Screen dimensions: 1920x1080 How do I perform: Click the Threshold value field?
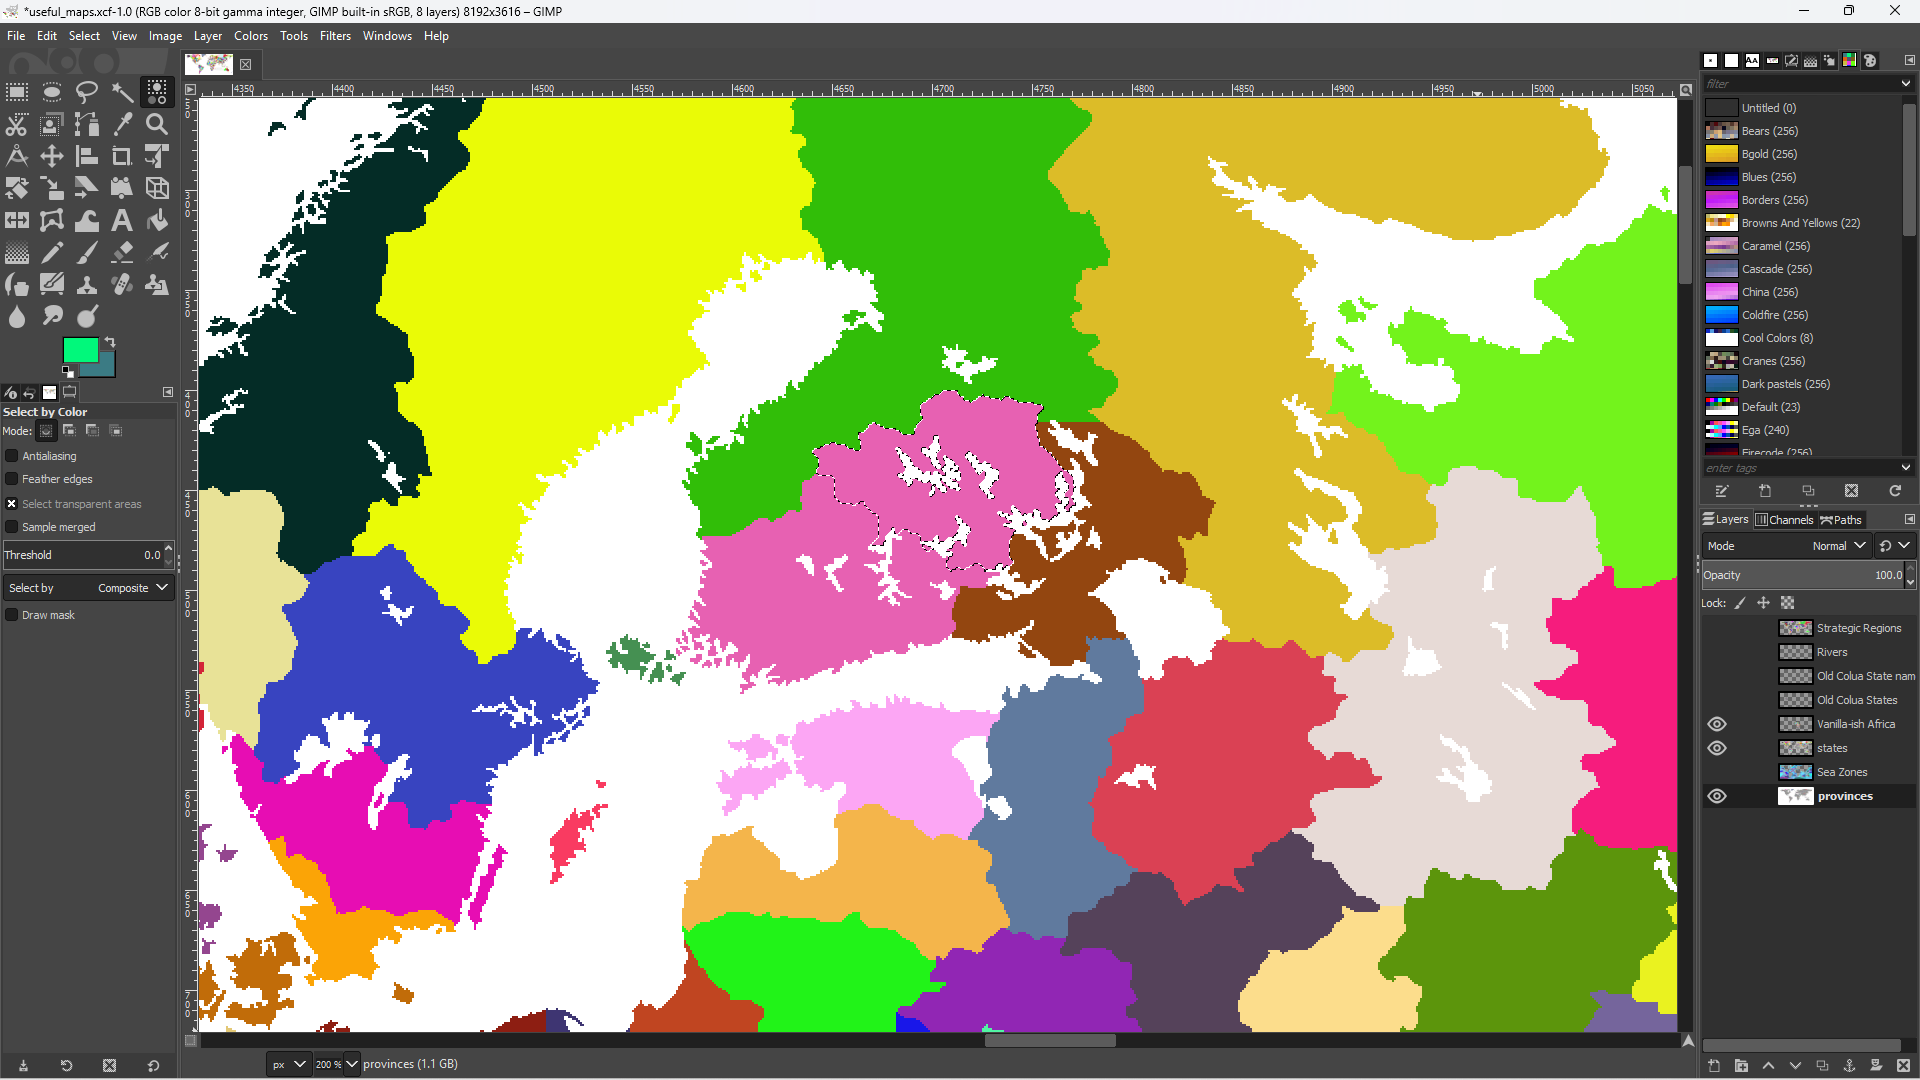[x=82, y=555]
